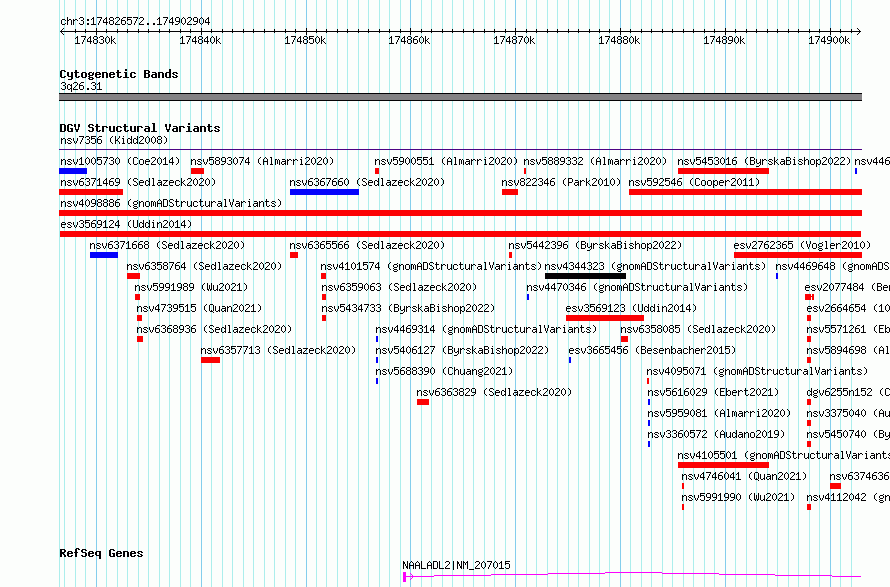The image size is (890, 587).
Task: Open variant nsv5453016 (ByrskaBishop2022)
Action: pyautogui.click(x=764, y=161)
